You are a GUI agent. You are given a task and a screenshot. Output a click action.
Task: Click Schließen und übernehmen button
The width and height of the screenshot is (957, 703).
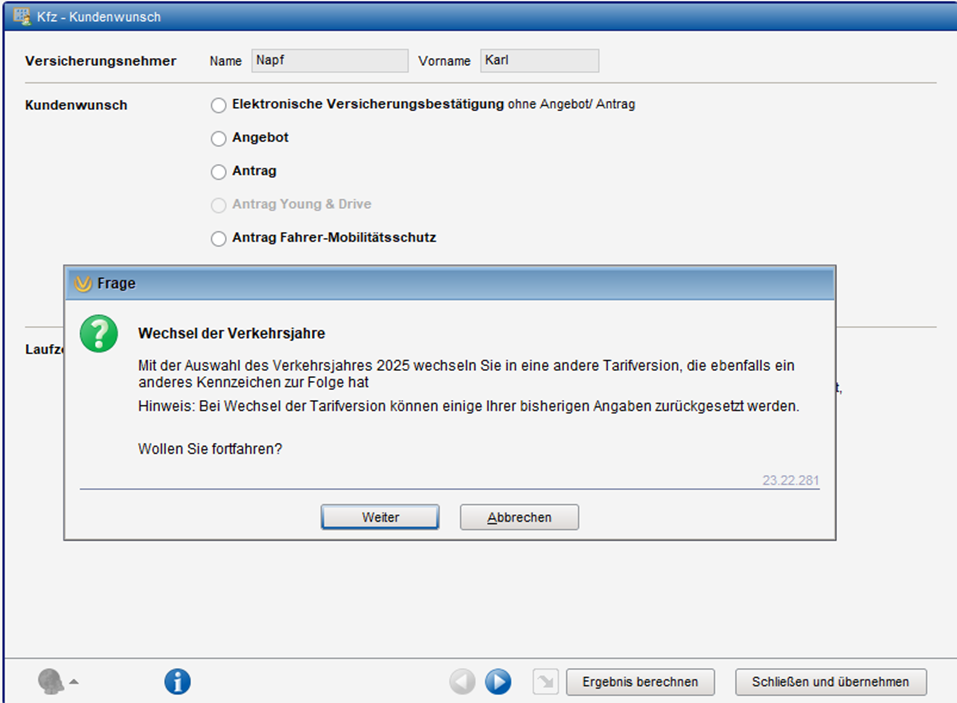tap(831, 682)
